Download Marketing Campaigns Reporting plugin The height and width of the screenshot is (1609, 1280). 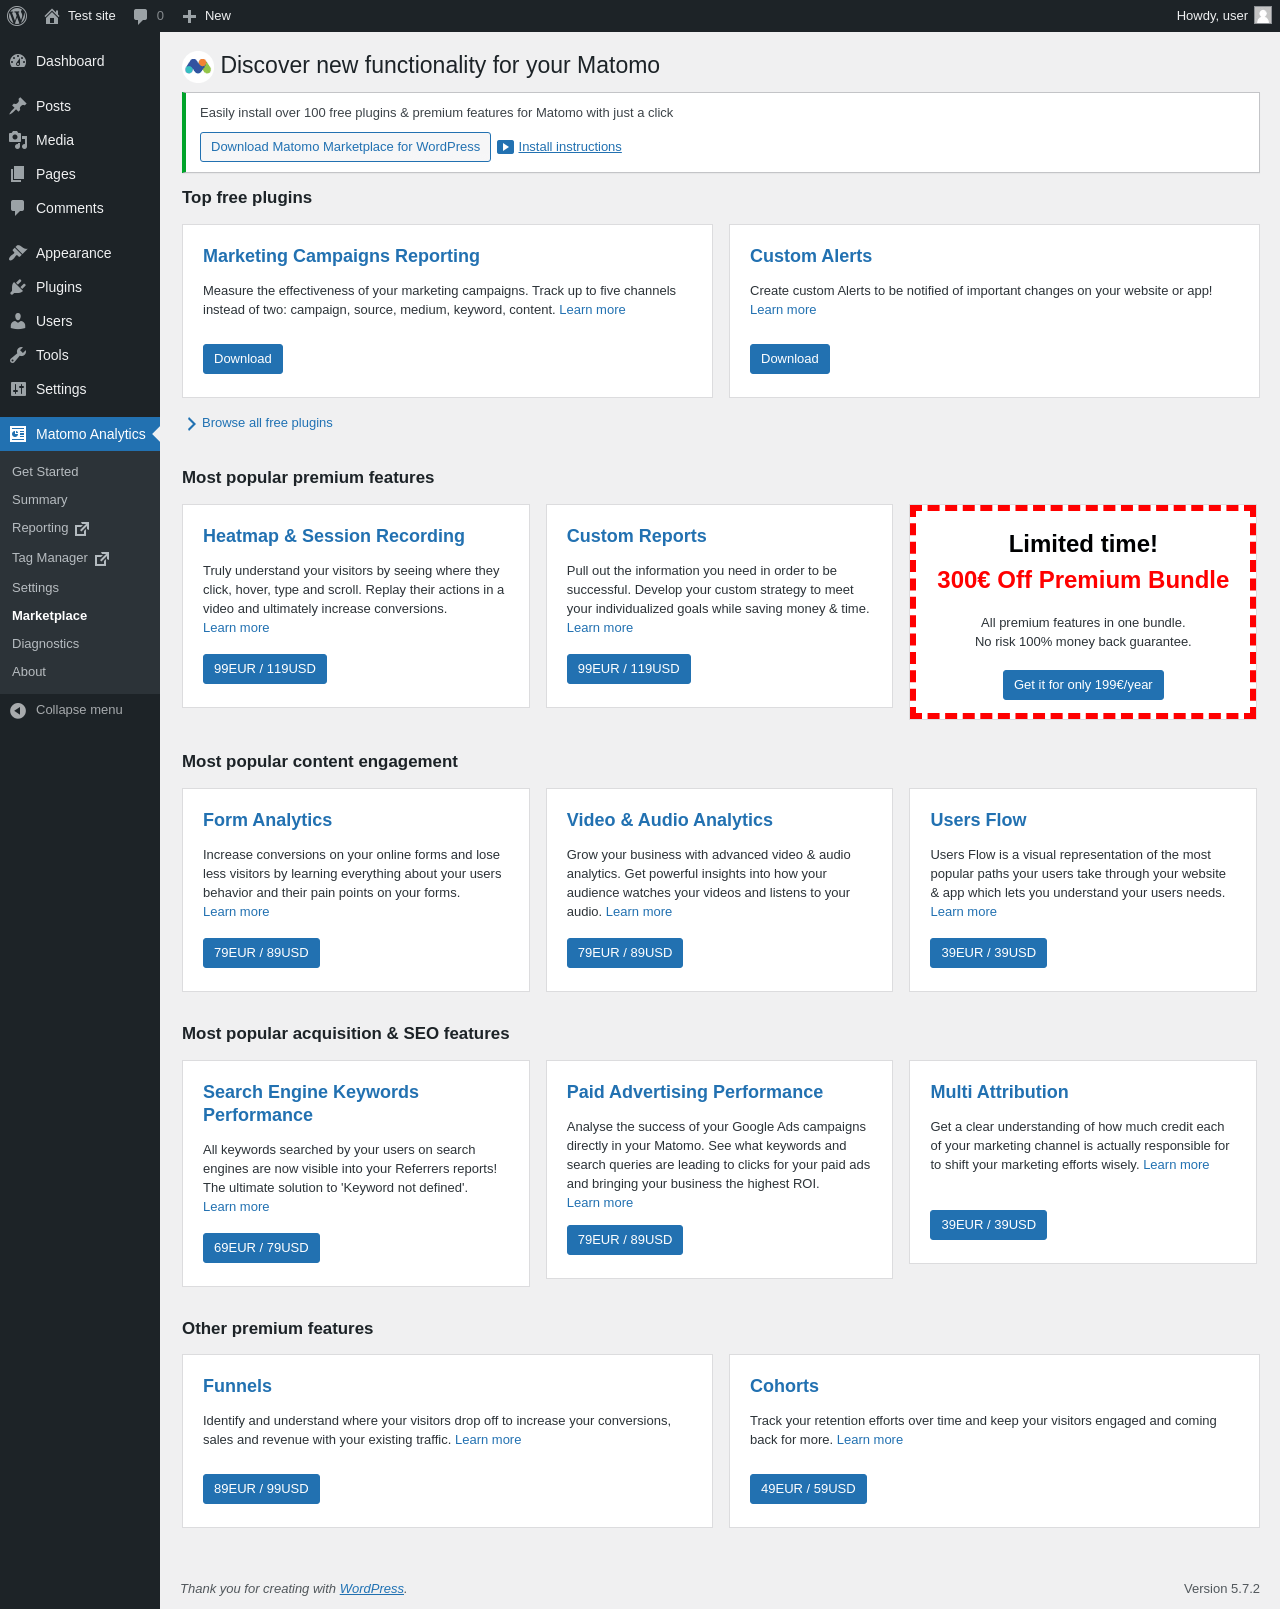tap(243, 359)
